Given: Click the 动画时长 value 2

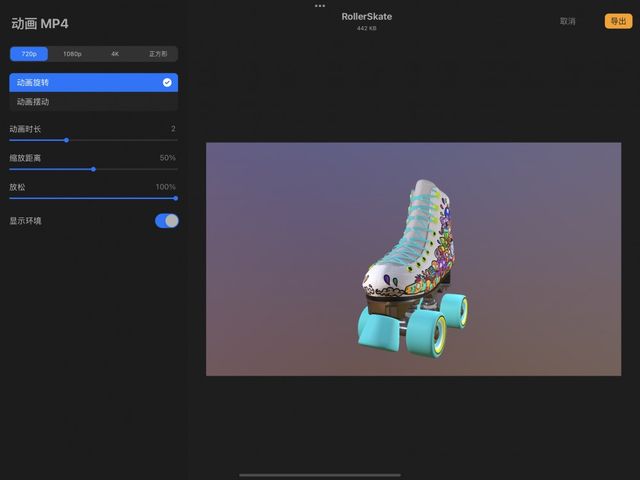Looking at the screenshot, I should [x=173, y=129].
